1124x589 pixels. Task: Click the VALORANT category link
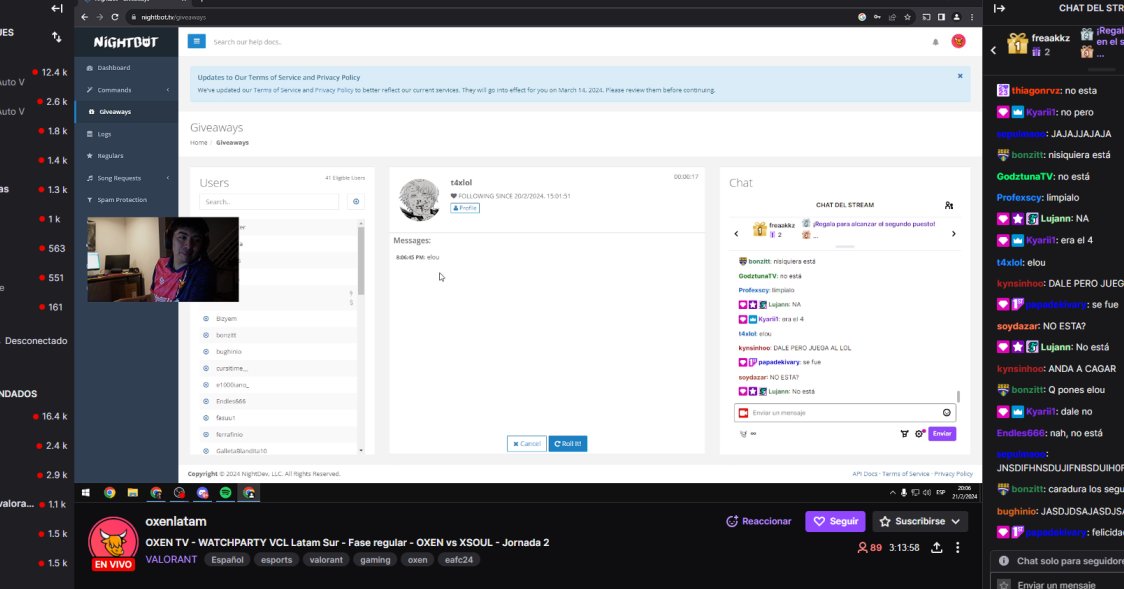pos(171,560)
